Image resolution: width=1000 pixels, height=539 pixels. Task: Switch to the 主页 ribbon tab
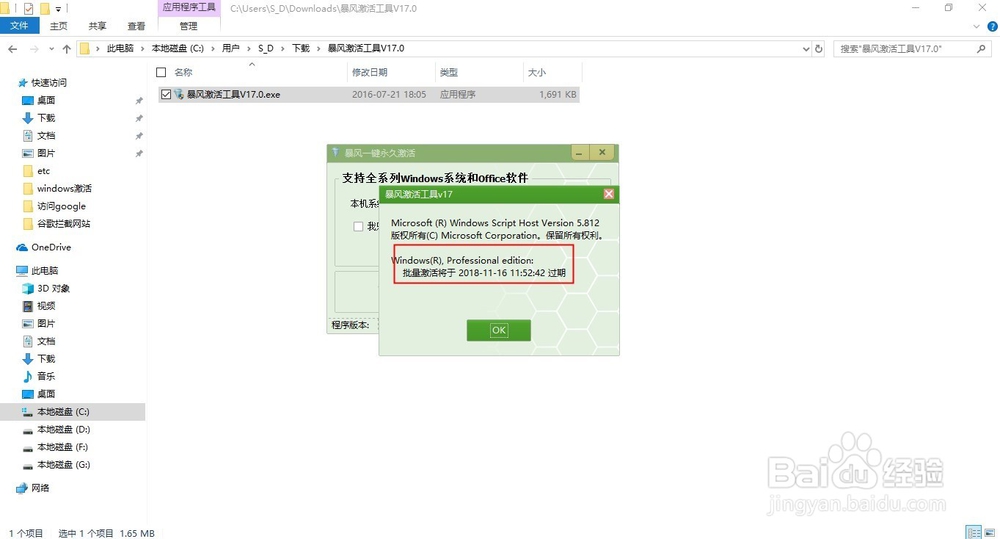(59, 26)
